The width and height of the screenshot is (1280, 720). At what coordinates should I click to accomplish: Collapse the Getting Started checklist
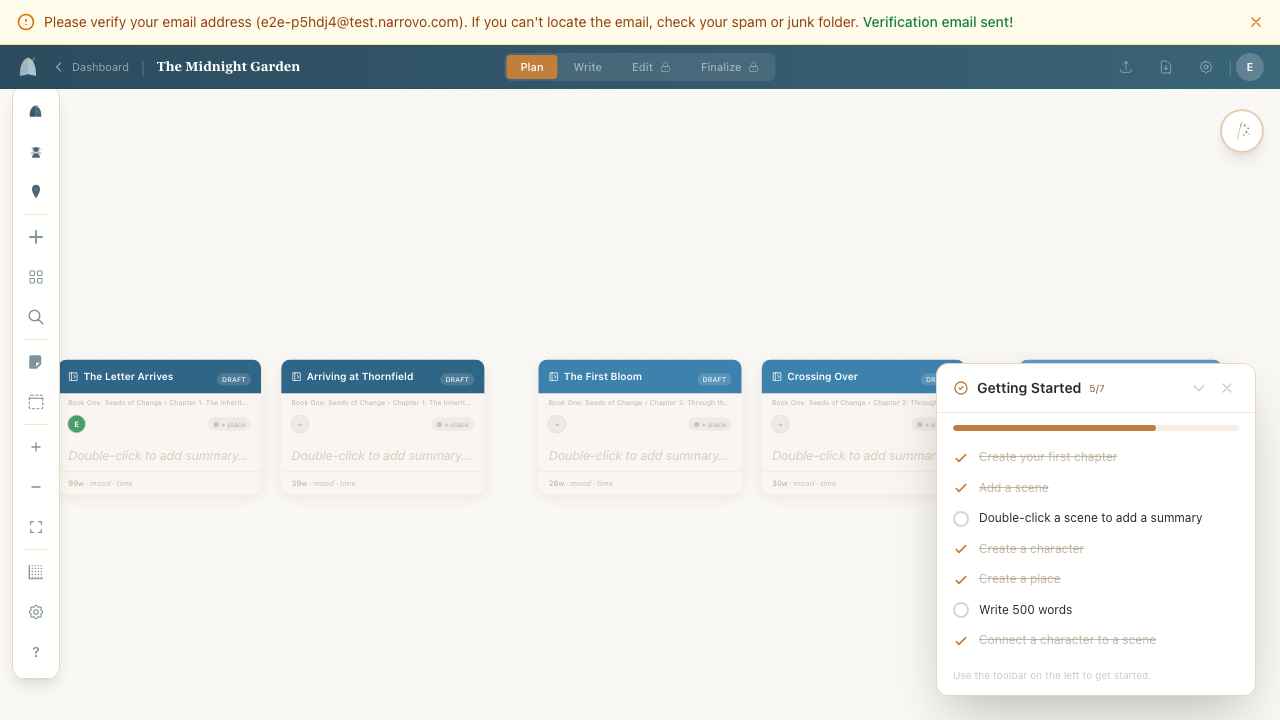1199,388
